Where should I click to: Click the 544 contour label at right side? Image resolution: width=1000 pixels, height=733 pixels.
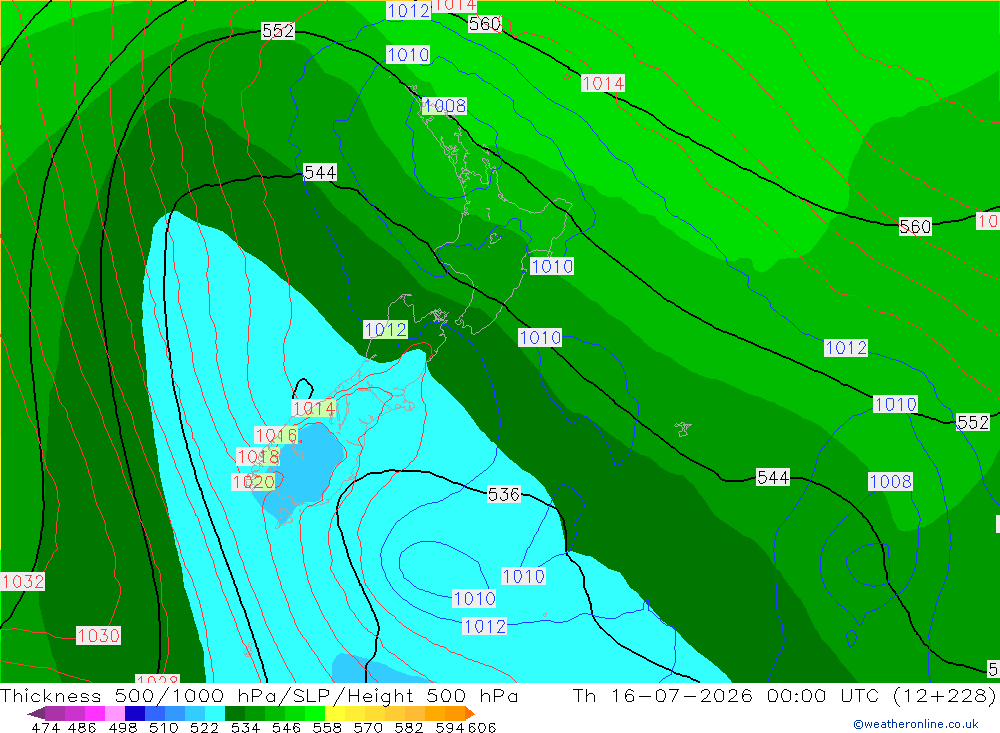pyautogui.click(x=773, y=477)
